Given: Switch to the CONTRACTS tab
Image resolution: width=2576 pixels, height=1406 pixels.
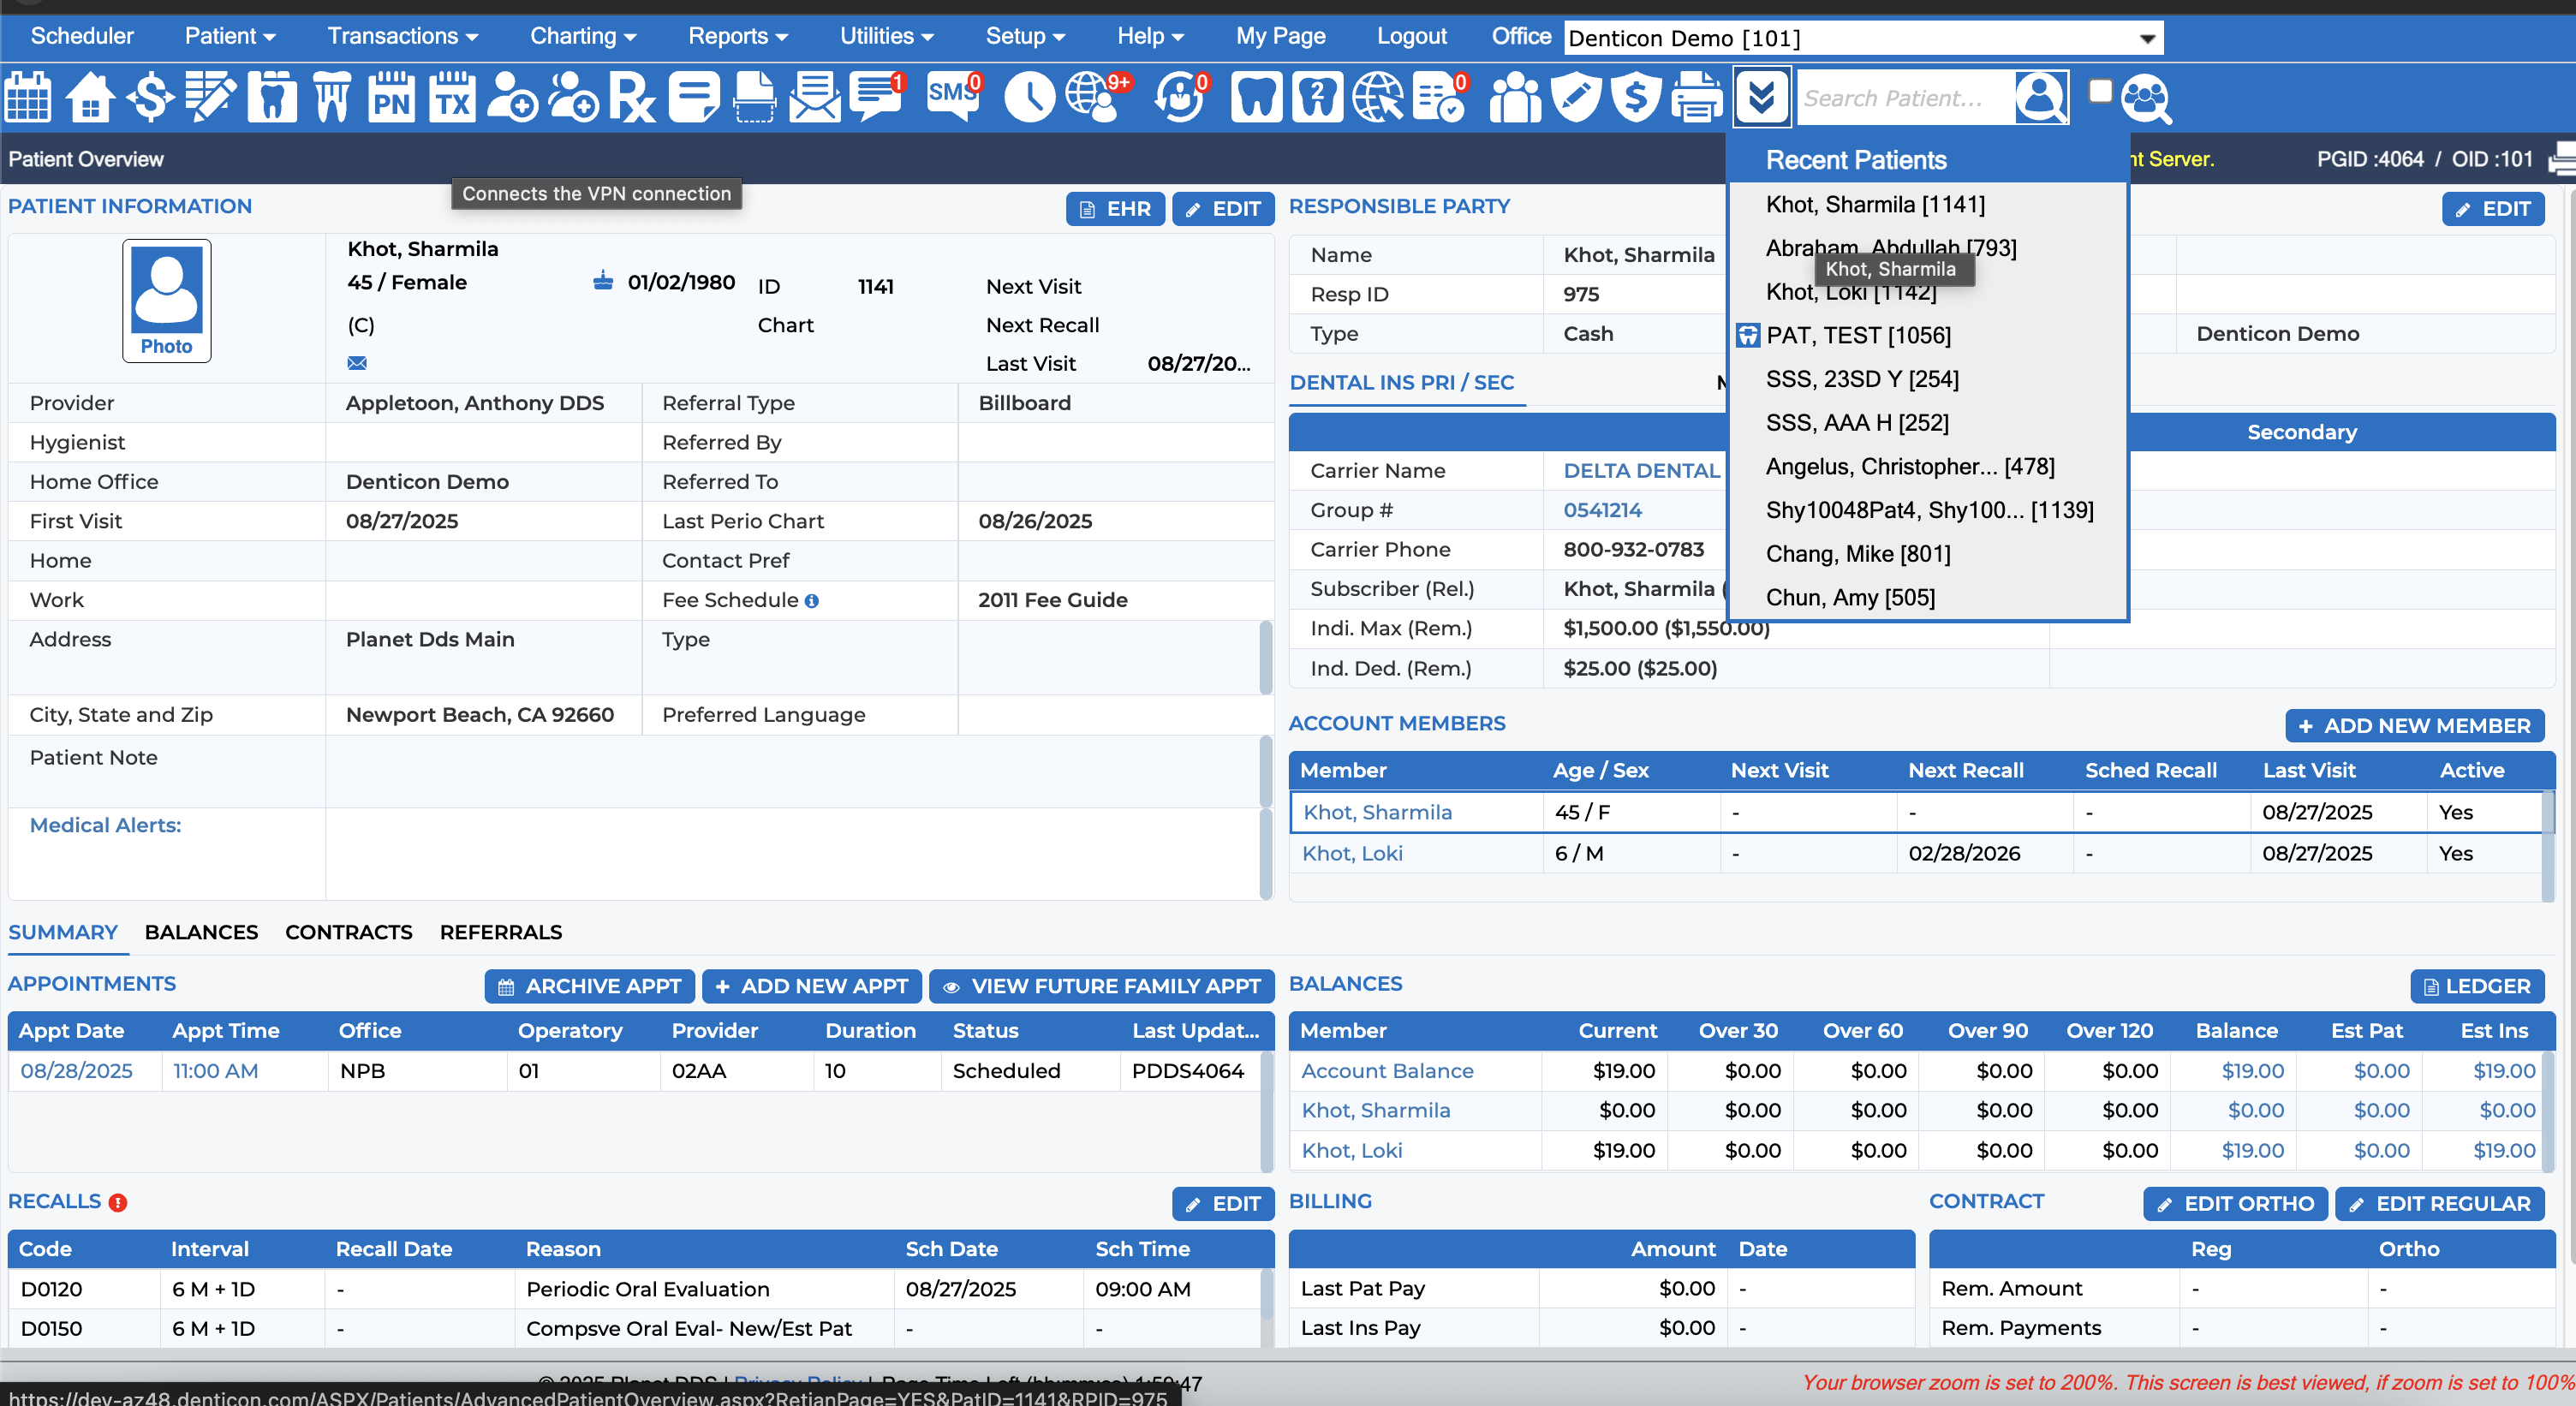Looking at the screenshot, I should point(348,932).
